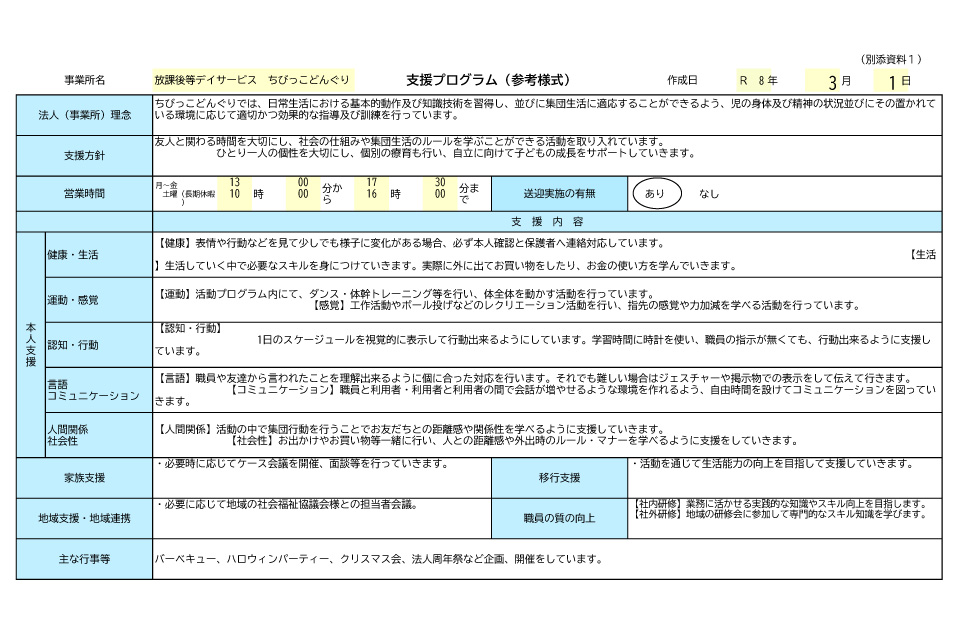This screenshot has height=640, width=960.
Task: Click the 主な行事等 header cell
Action: [84, 559]
